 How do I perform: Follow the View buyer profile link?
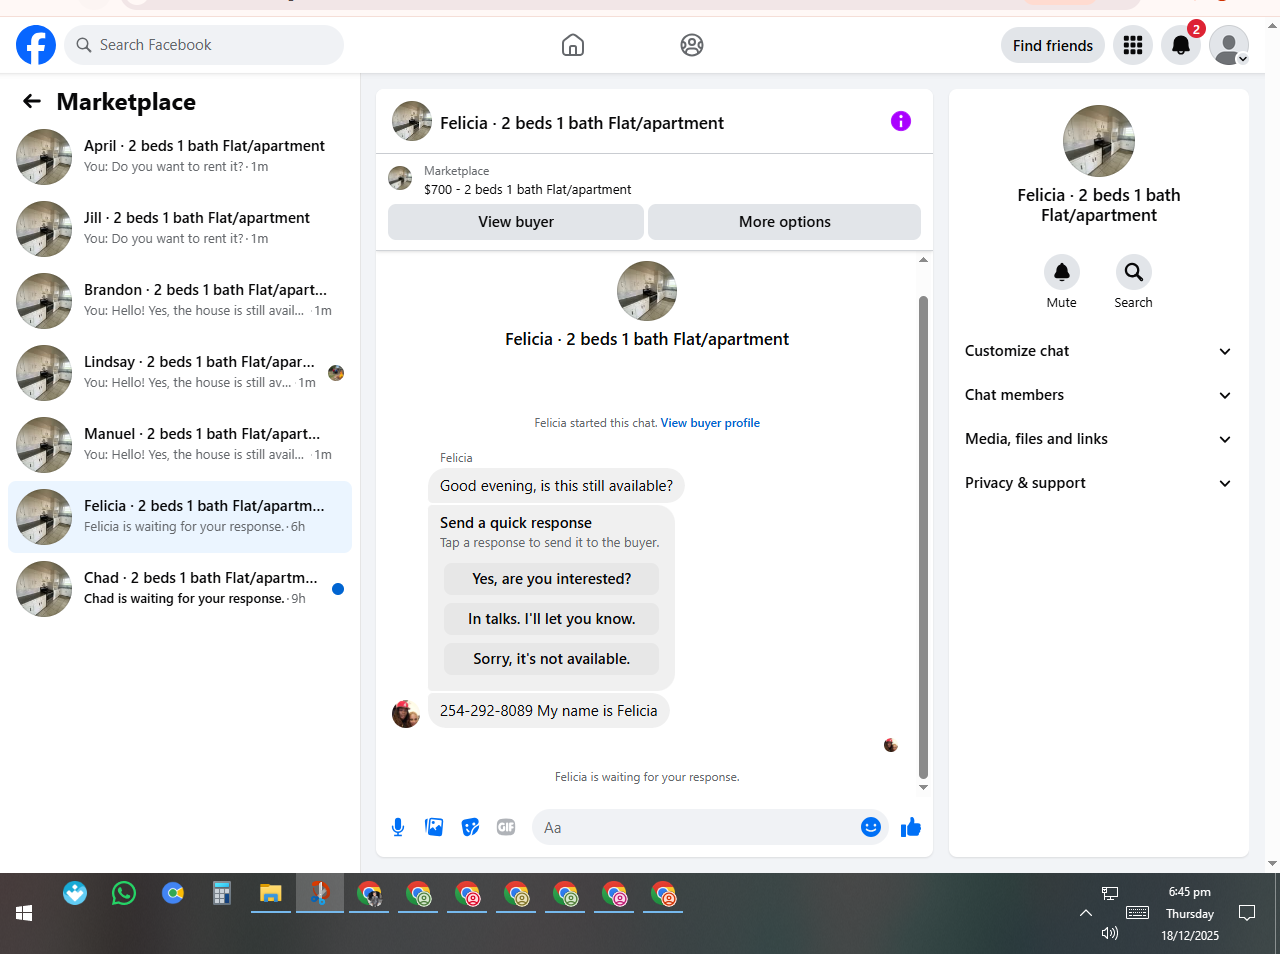tap(710, 423)
